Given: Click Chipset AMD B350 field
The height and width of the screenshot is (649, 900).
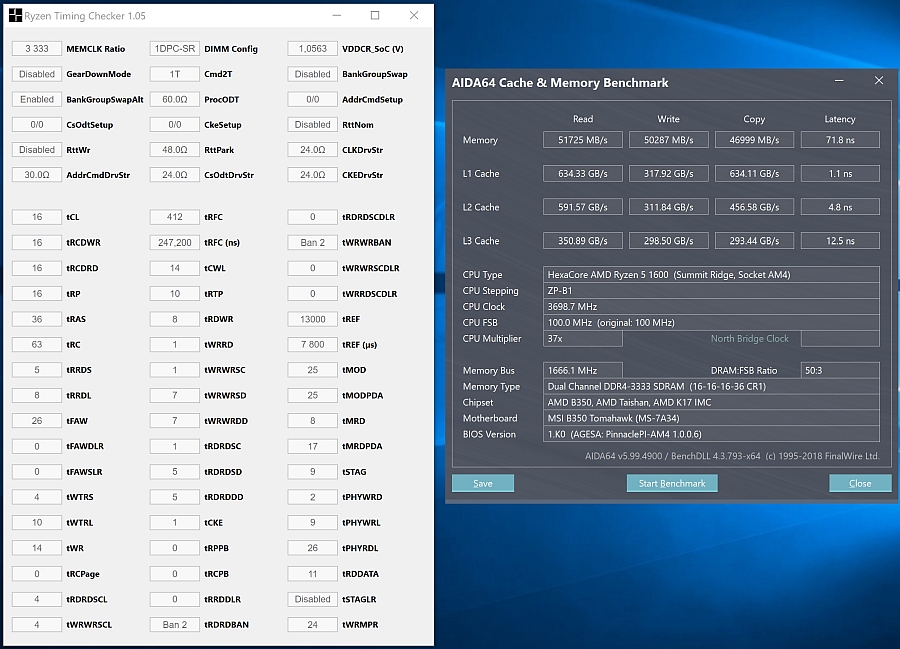Looking at the screenshot, I should [711, 402].
